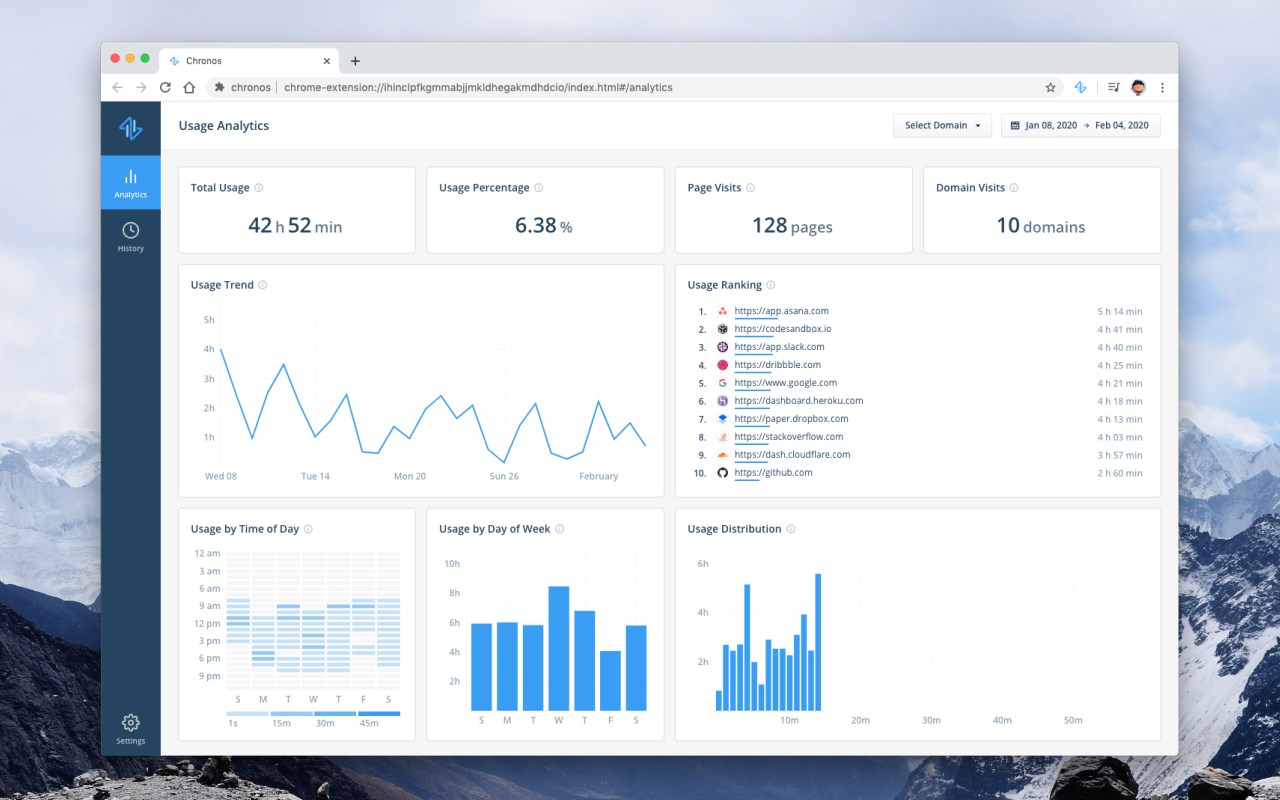Click the Heroku favicon in Usage Ranking
The height and width of the screenshot is (800, 1280).
point(723,401)
